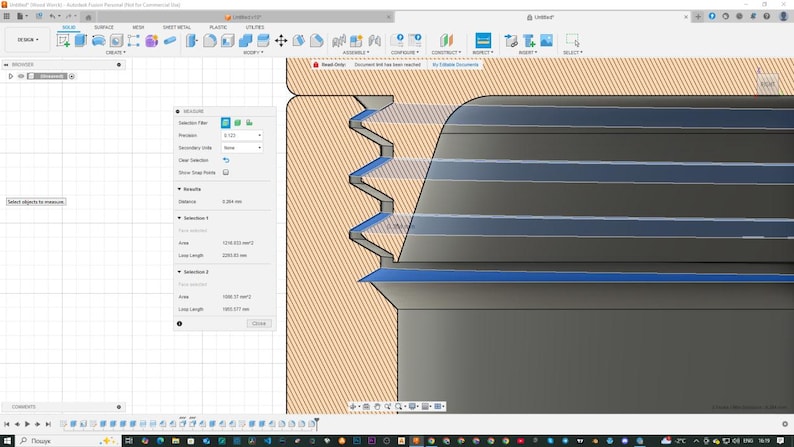
Task: Select the Press Pull tool
Action: click(x=192, y=40)
